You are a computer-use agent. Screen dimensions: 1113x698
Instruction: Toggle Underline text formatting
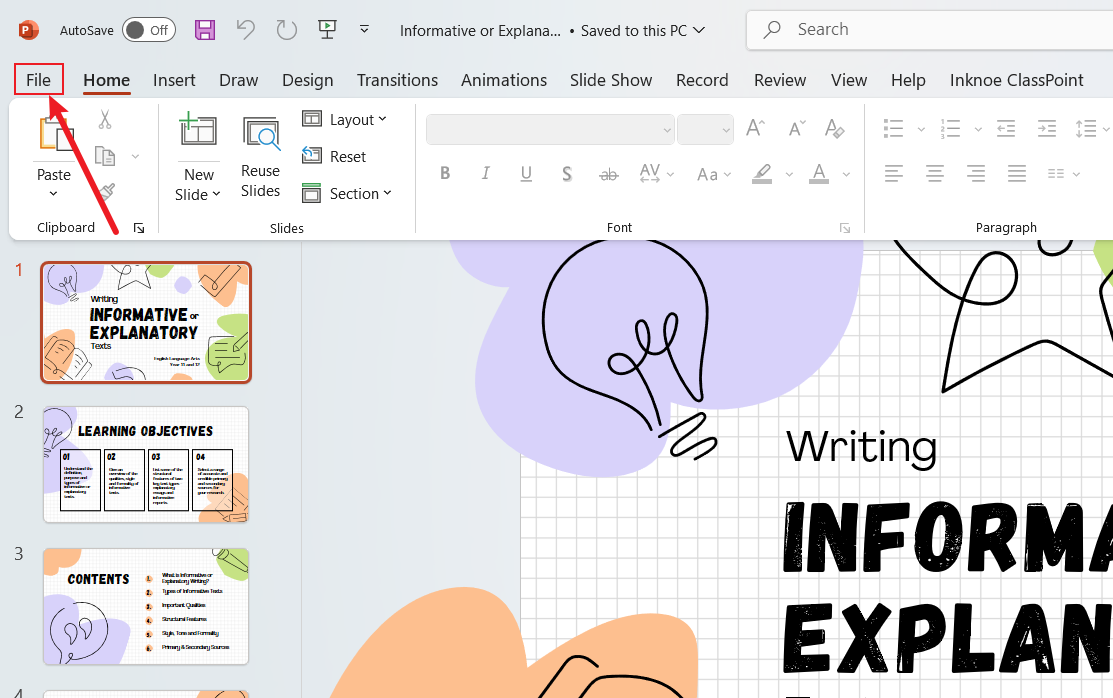(x=526, y=173)
